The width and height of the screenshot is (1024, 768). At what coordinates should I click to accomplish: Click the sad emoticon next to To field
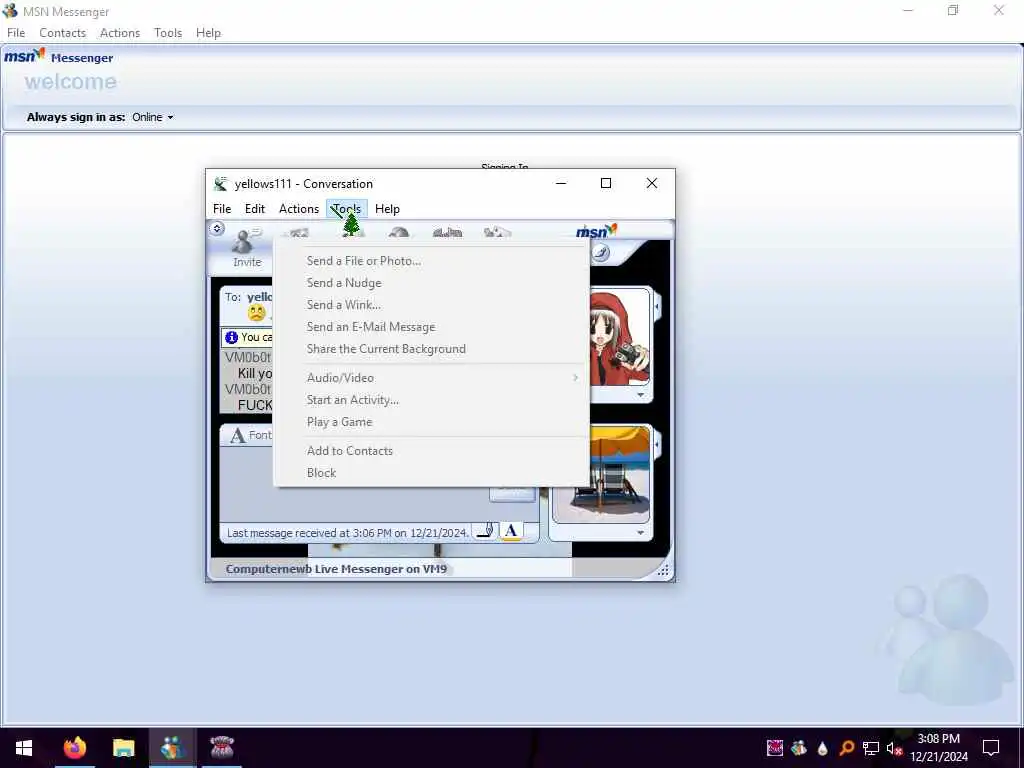pos(257,313)
